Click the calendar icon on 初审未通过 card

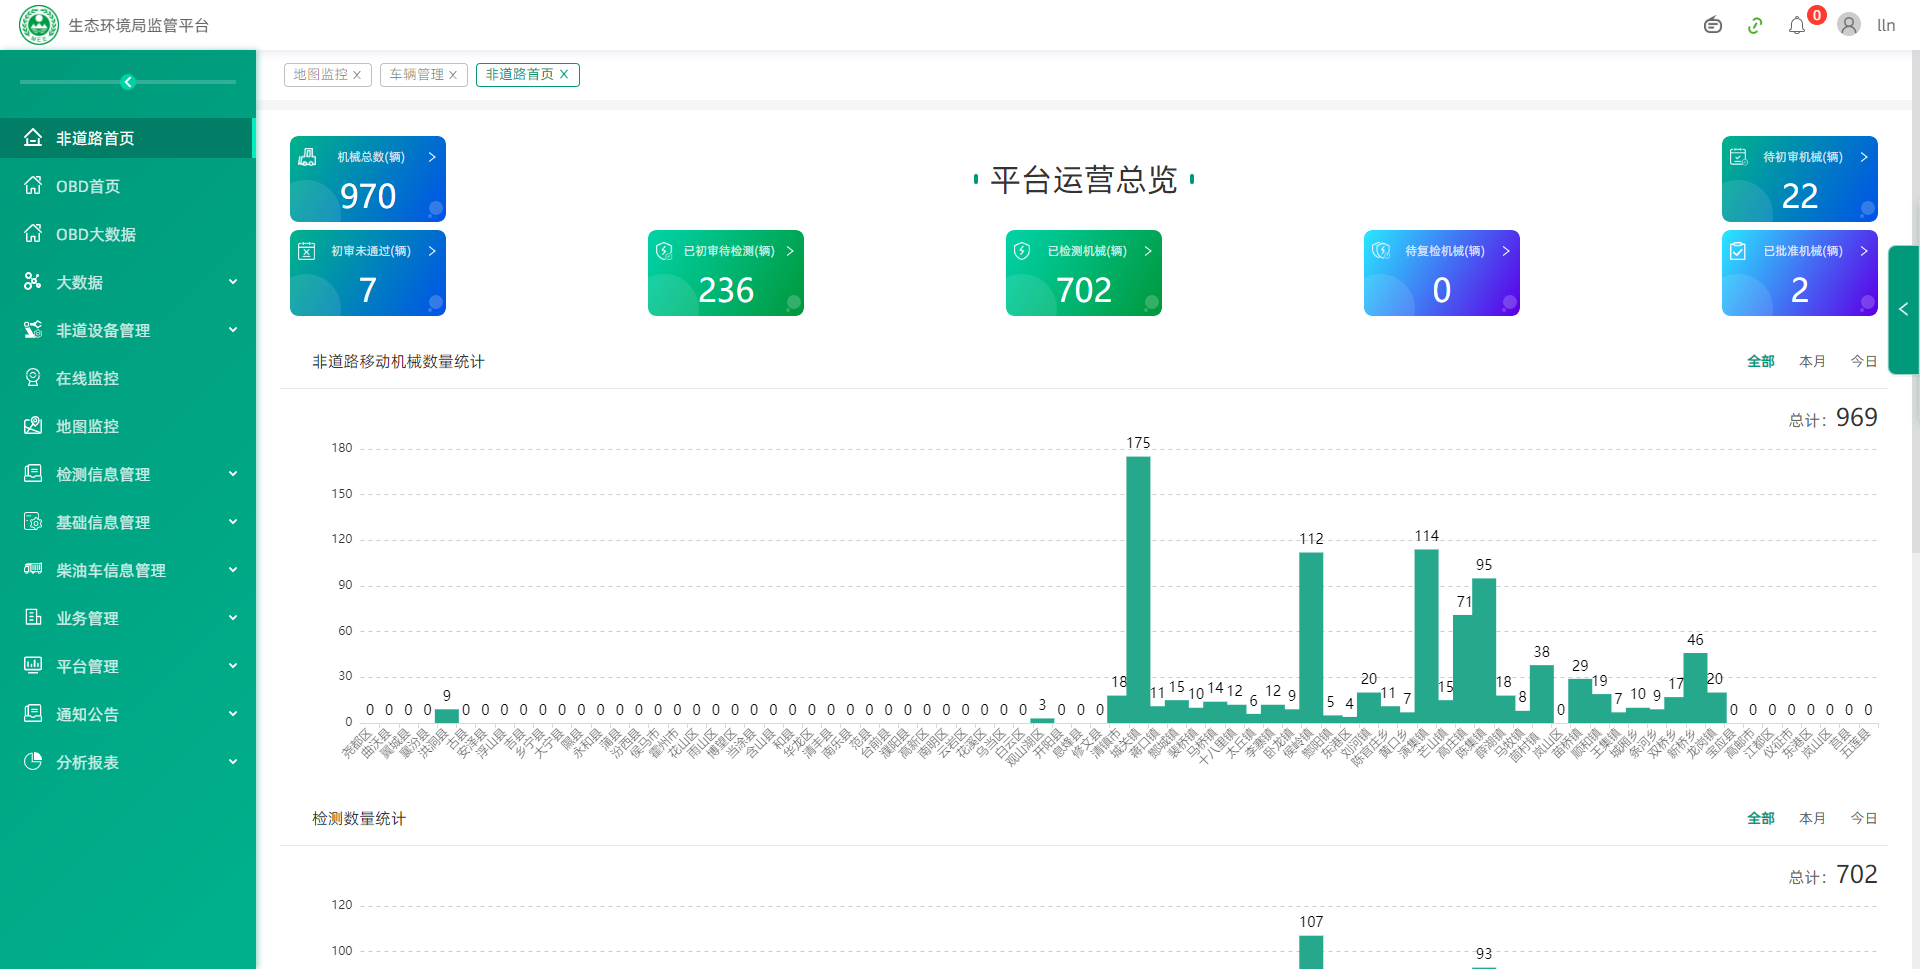[x=307, y=251]
